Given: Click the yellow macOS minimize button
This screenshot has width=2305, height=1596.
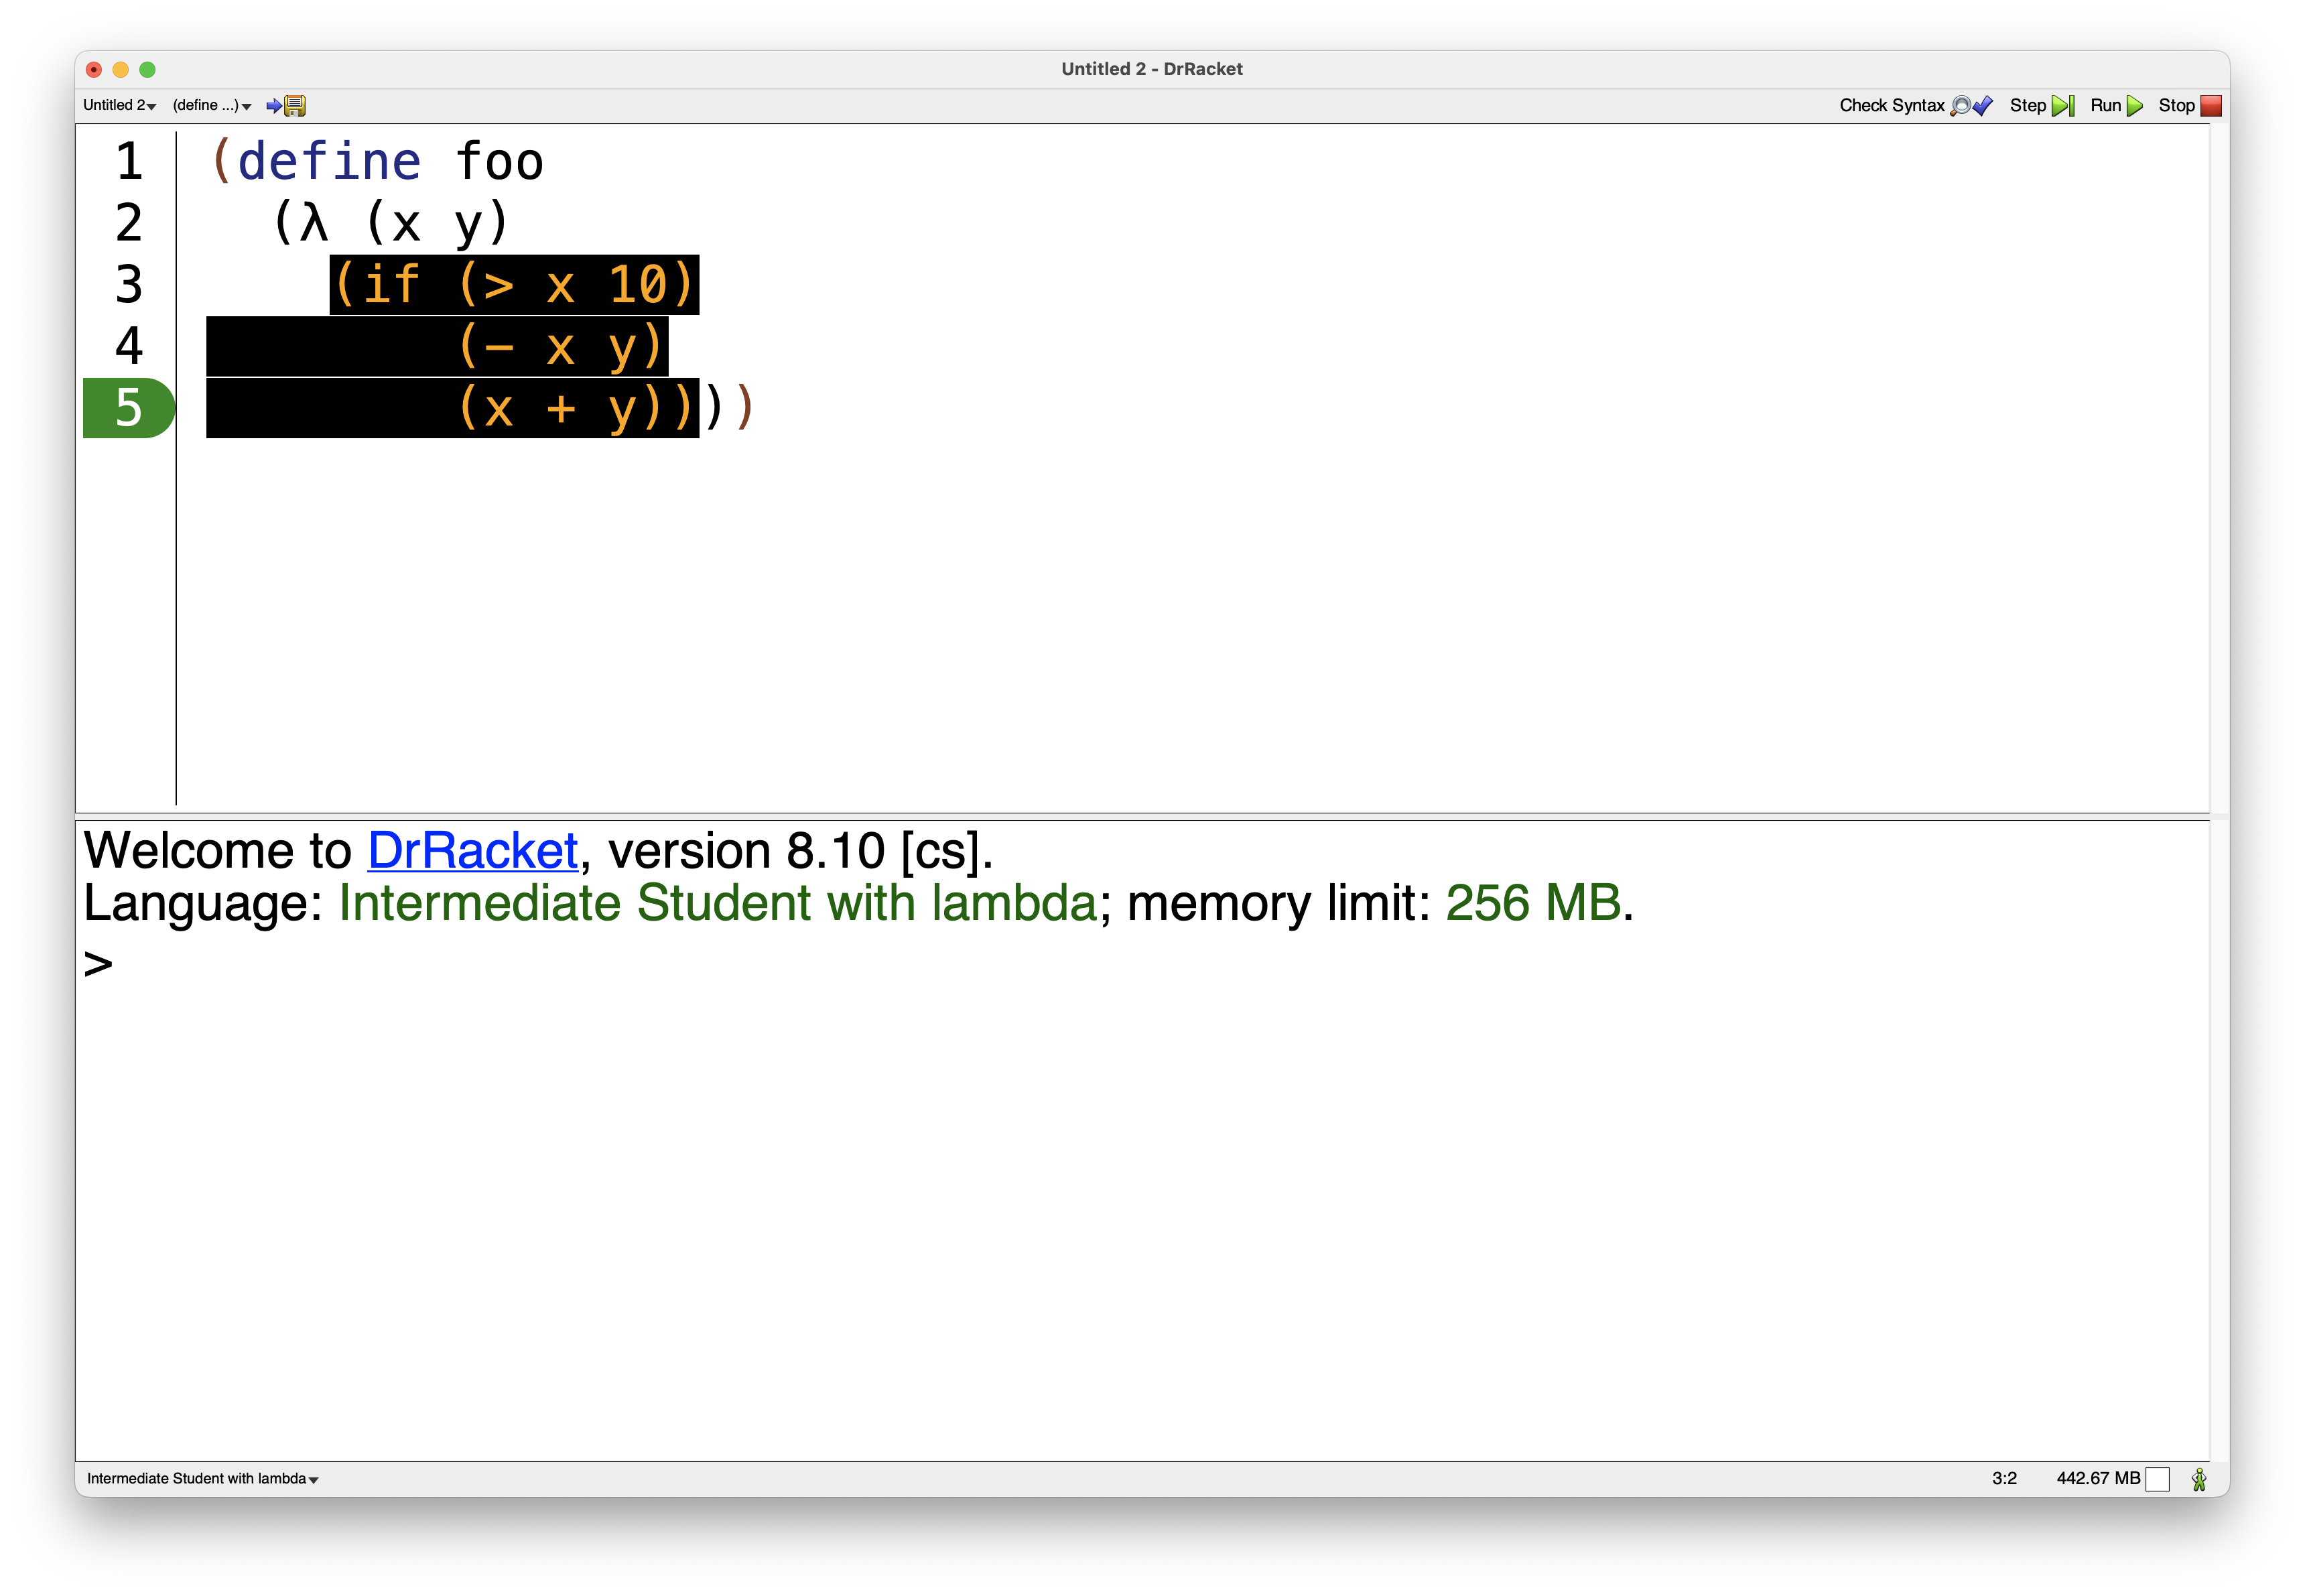Looking at the screenshot, I should point(121,69).
